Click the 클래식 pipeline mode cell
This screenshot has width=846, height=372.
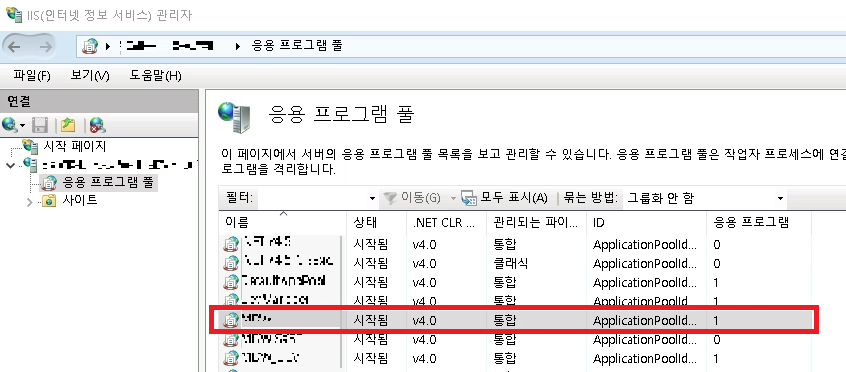coord(510,263)
